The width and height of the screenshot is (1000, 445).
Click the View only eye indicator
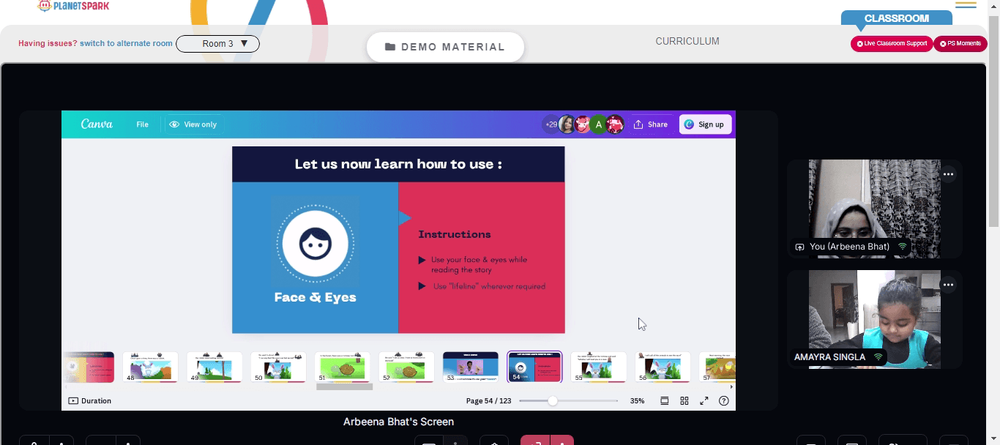(193, 124)
